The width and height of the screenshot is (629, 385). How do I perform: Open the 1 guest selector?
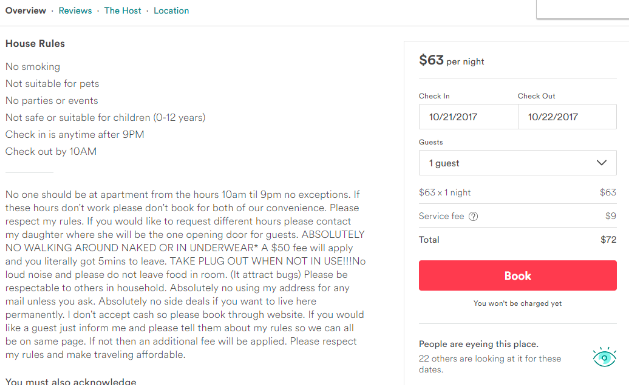point(517,163)
